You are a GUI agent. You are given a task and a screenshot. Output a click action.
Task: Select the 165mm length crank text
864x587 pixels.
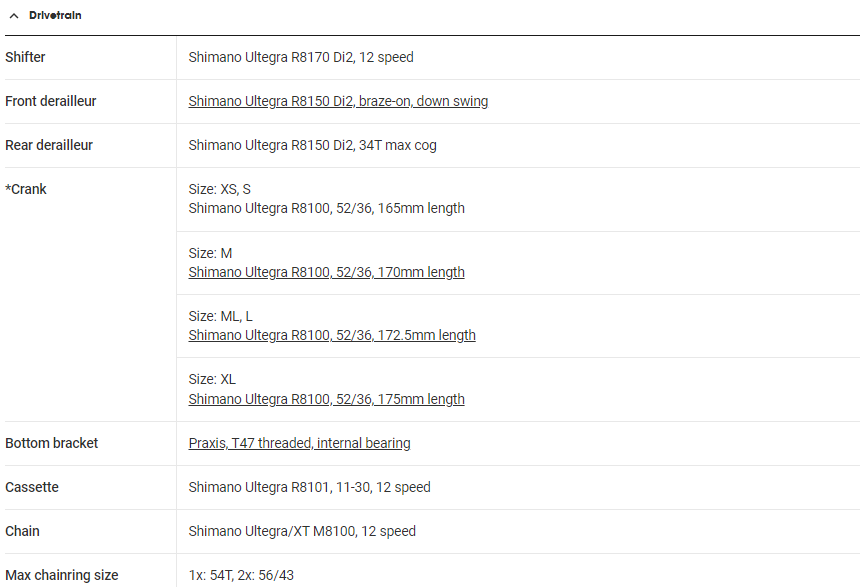[x=326, y=208]
